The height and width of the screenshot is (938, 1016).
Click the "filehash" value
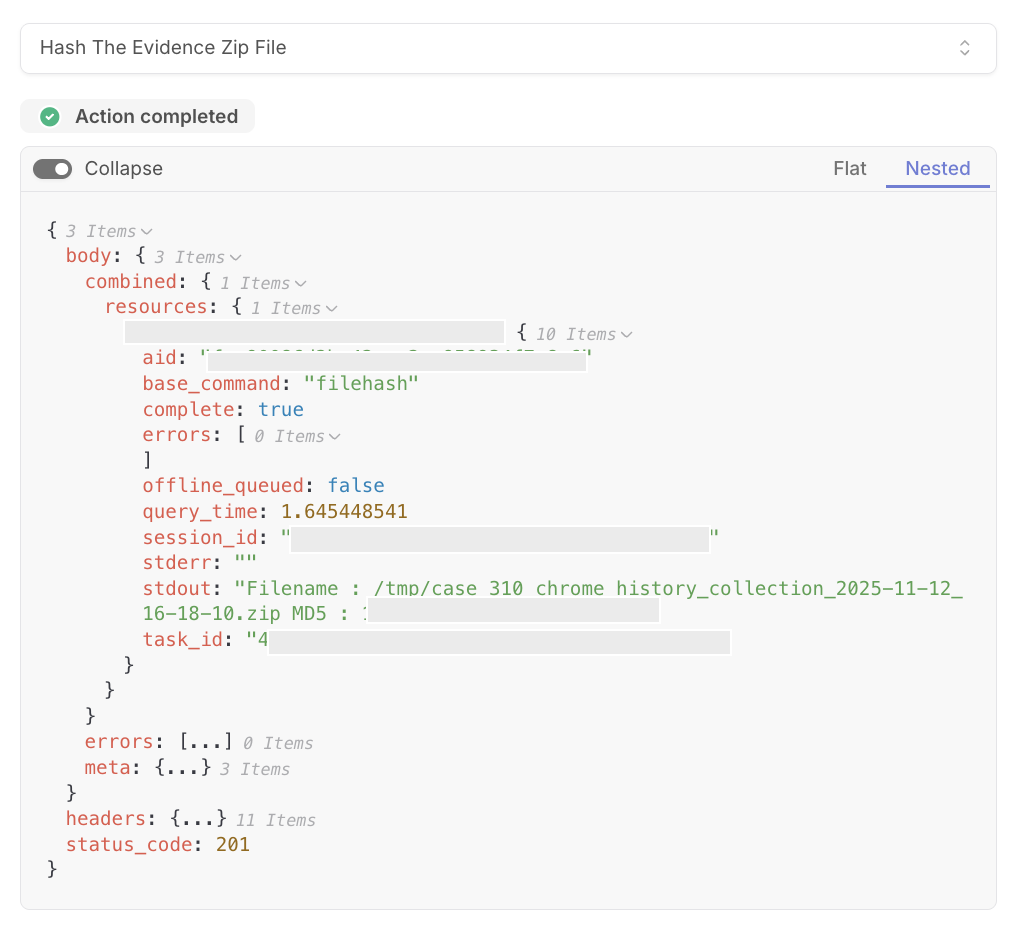[362, 383]
